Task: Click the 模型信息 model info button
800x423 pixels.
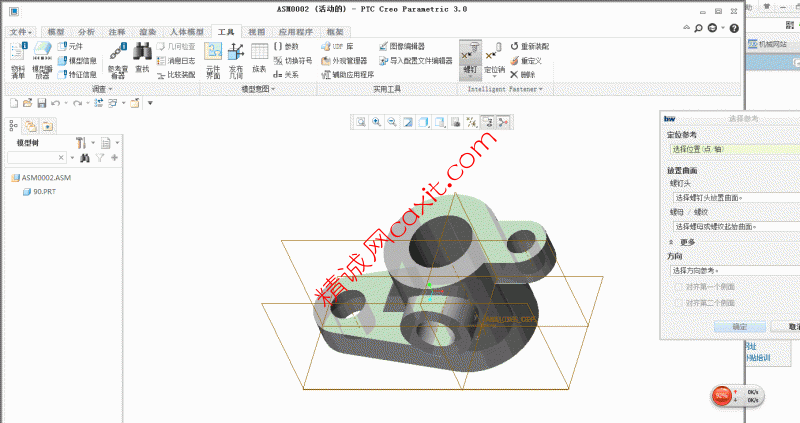Action: (x=77, y=61)
